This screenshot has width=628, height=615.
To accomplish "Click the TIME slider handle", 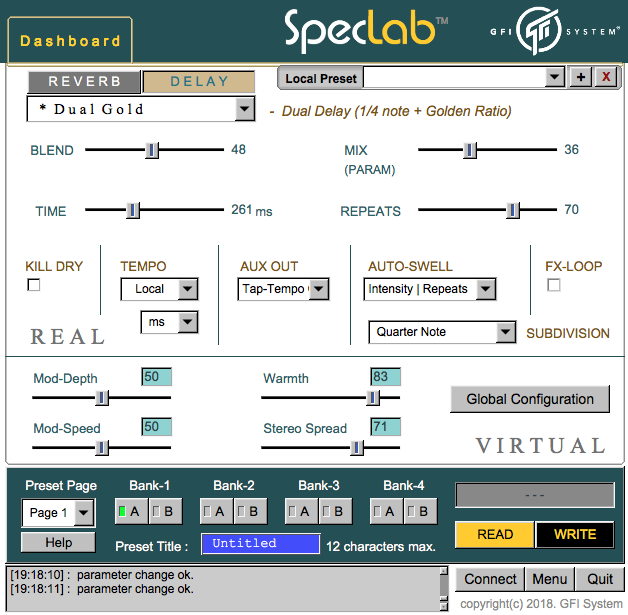I will click(x=133, y=210).
